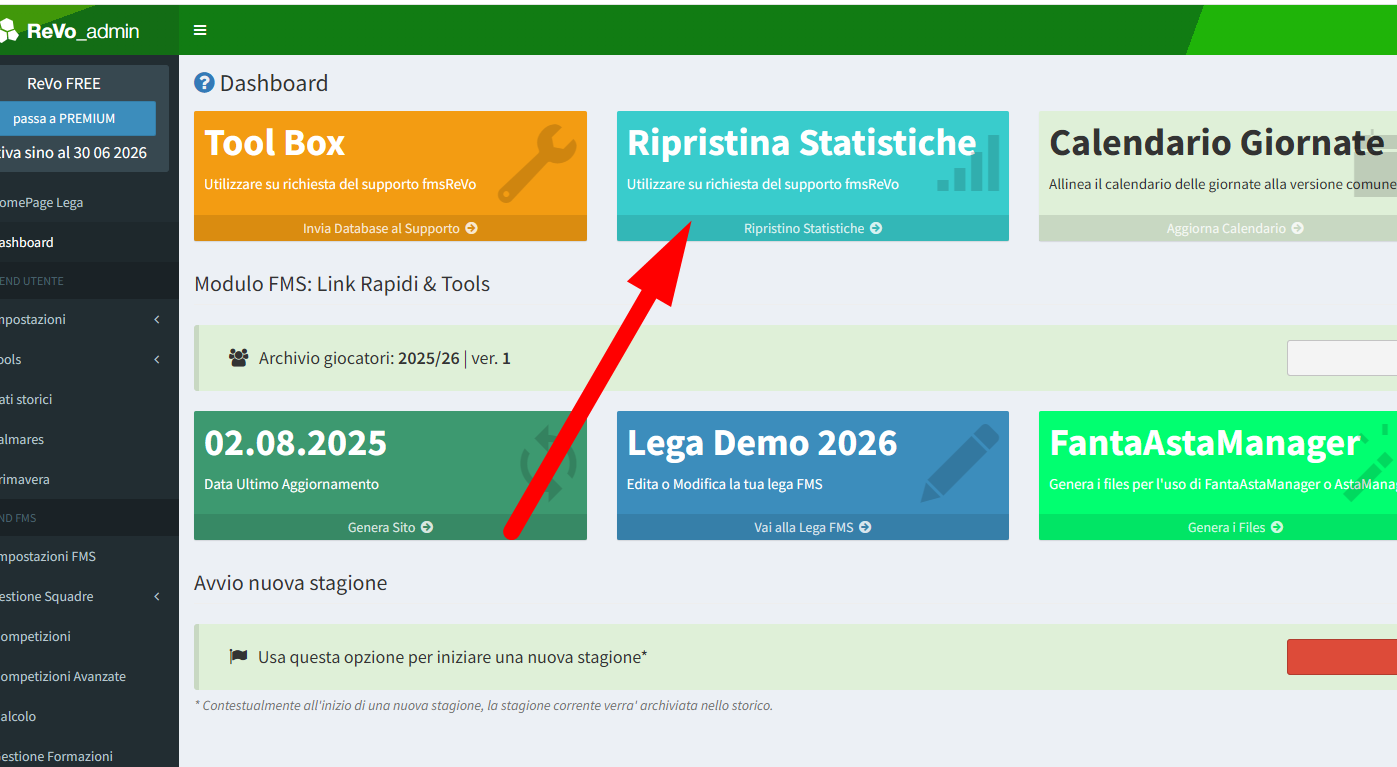
Task: Click Invia Database al Supporto link
Action: [x=390, y=228]
